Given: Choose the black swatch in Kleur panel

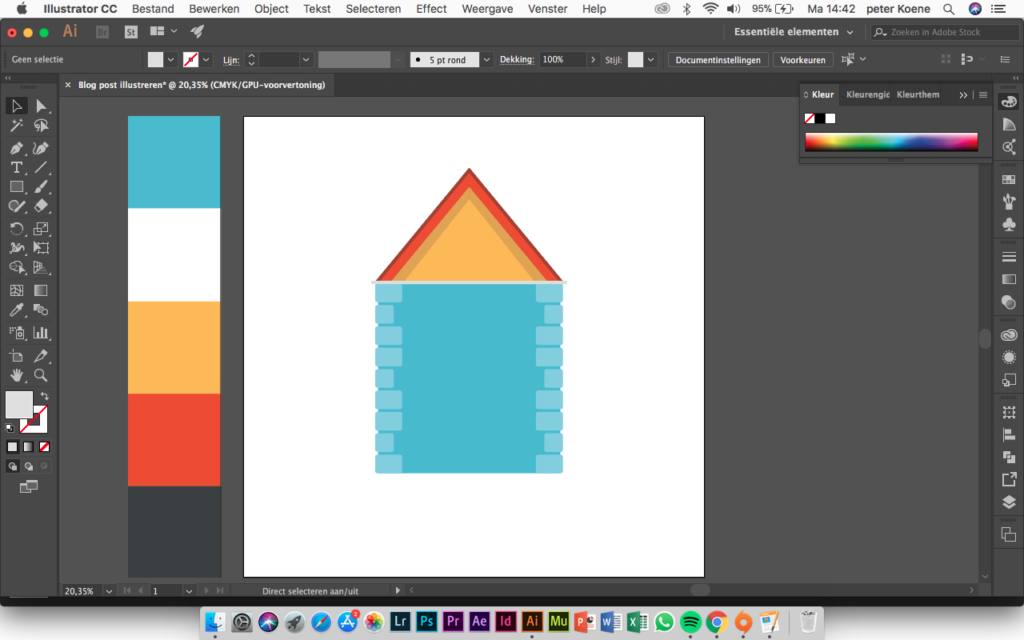Looking at the screenshot, I should [x=820, y=118].
